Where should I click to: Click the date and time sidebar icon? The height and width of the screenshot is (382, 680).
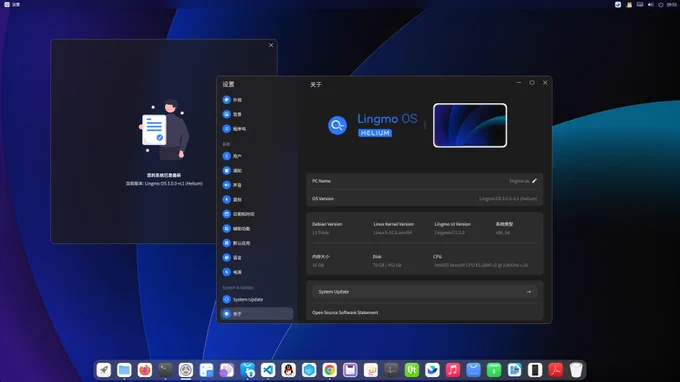(226, 214)
